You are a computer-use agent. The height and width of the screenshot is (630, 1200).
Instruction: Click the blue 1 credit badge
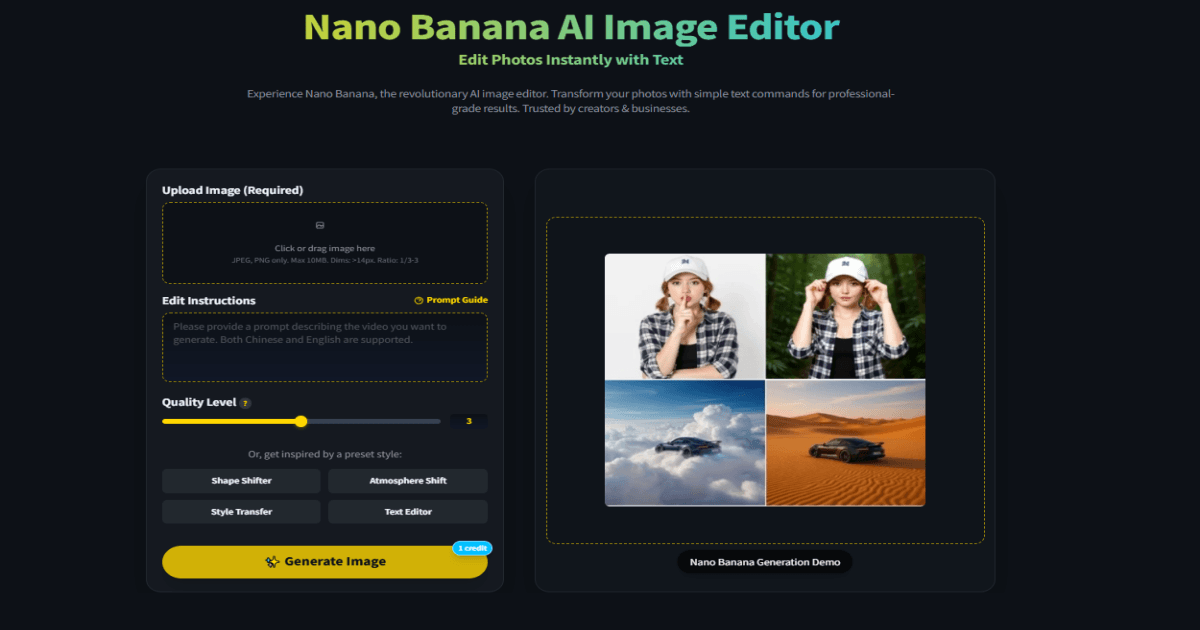click(x=471, y=548)
